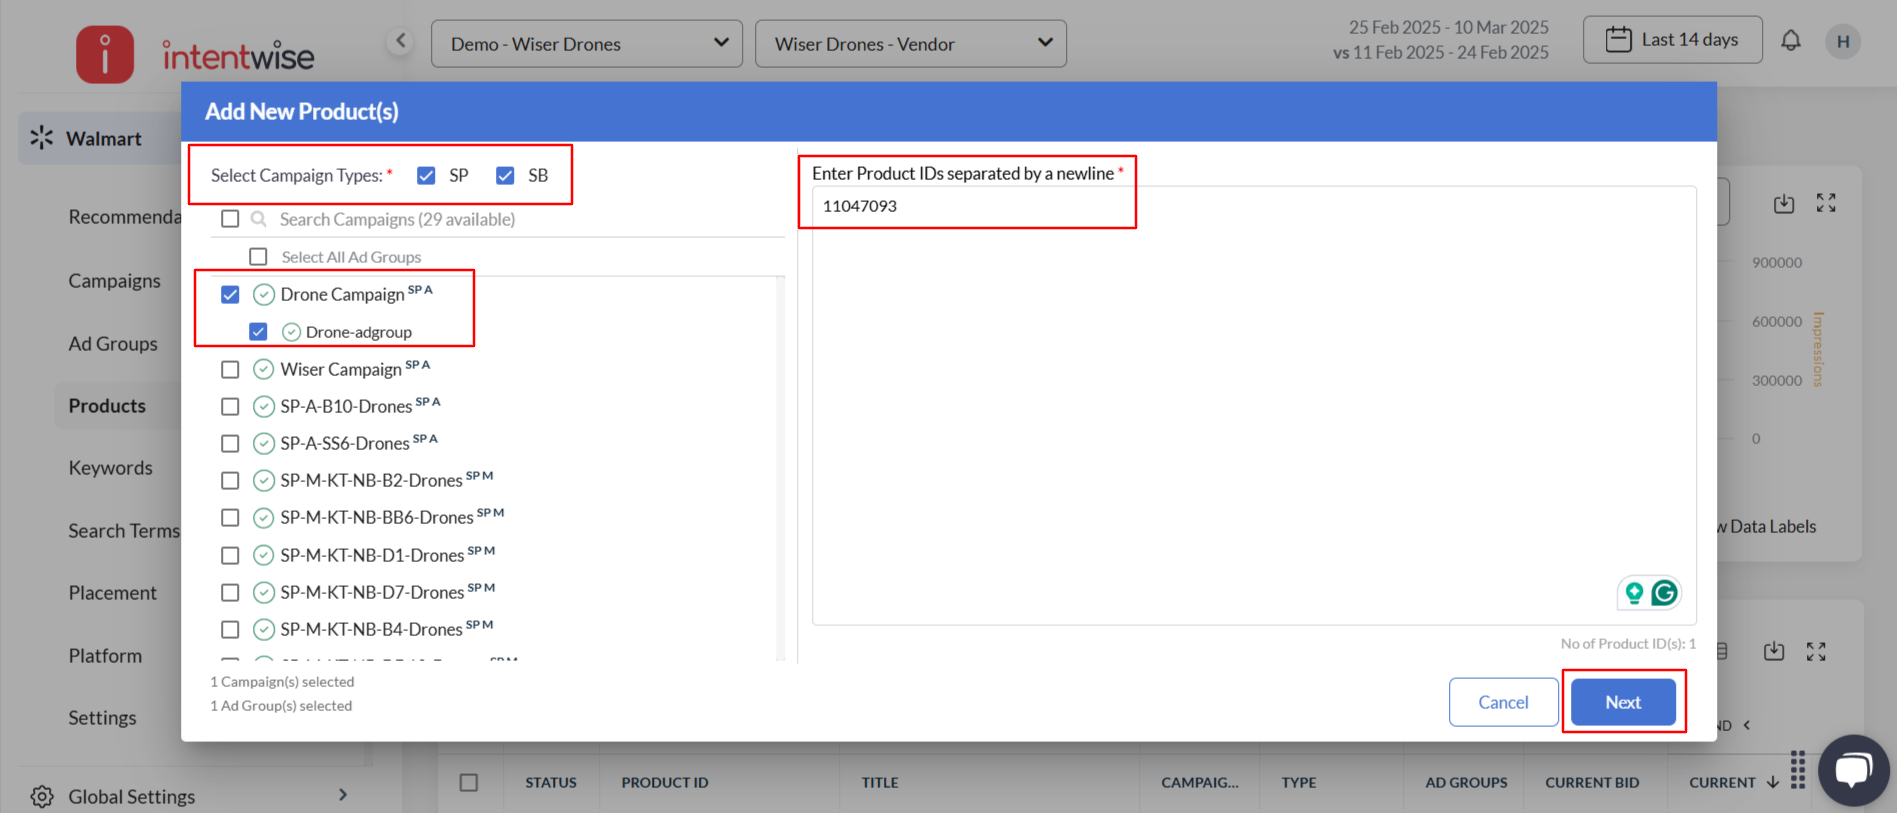Image resolution: width=1897 pixels, height=813 pixels.
Task: Check SP-M-KT-NB-B2-Drones campaign
Action: [230, 480]
